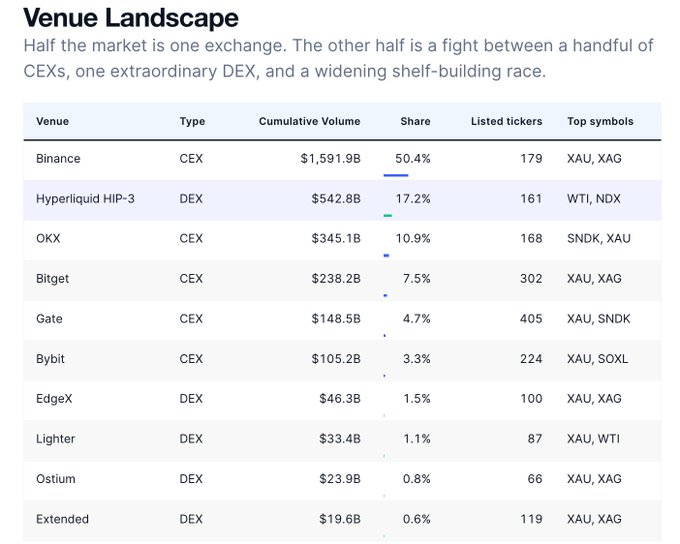680x544 pixels.
Task: Click EdgeX listed tickers 100
Action: click(x=531, y=399)
